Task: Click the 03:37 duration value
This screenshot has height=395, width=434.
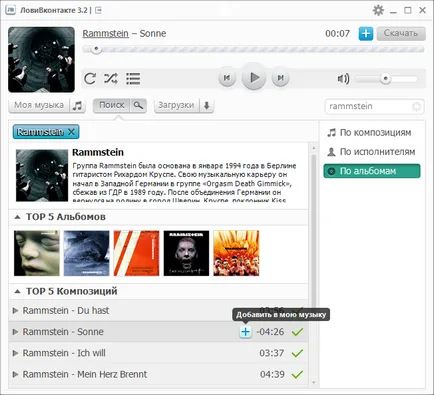Action: pos(272,353)
